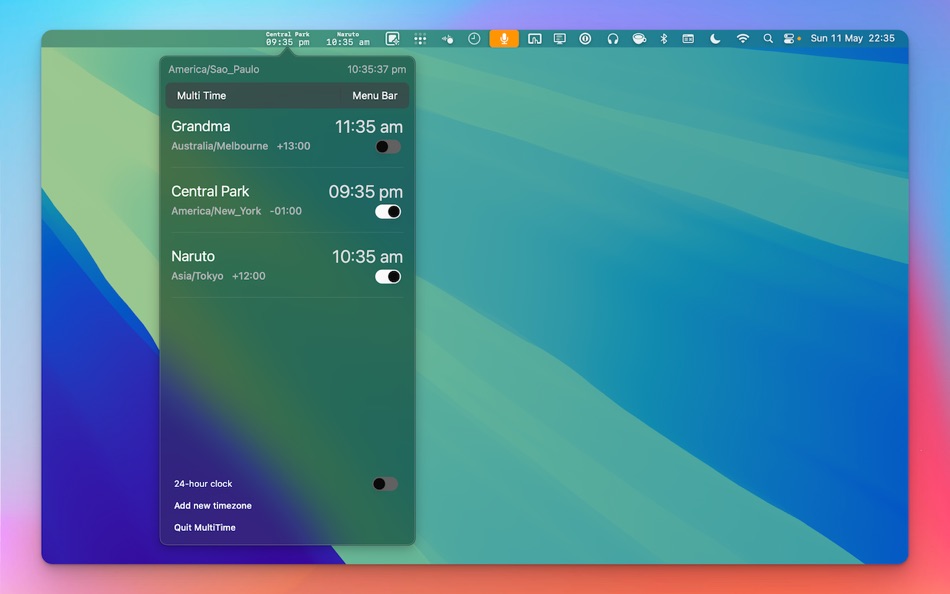The width and height of the screenshot is (950, 594).
Task: Click the +13:00 offset label
Action: (x=293, y=146)
